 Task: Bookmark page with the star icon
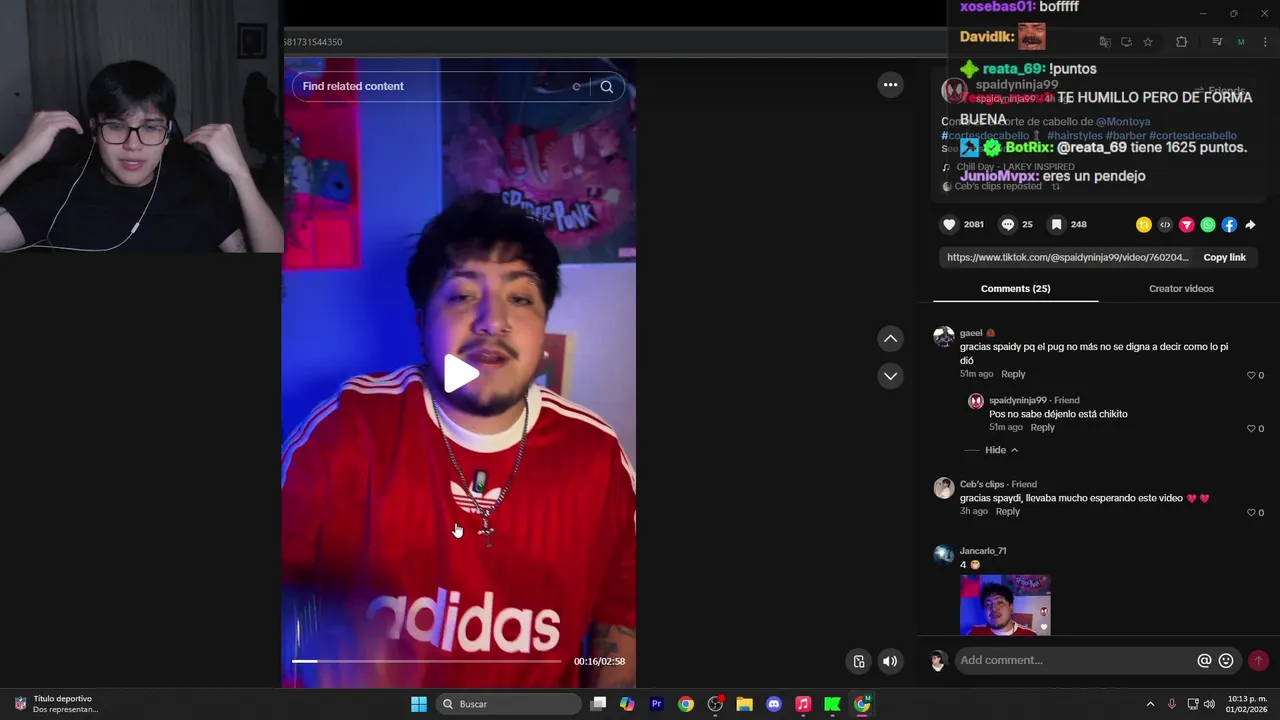click(1148, 42)
